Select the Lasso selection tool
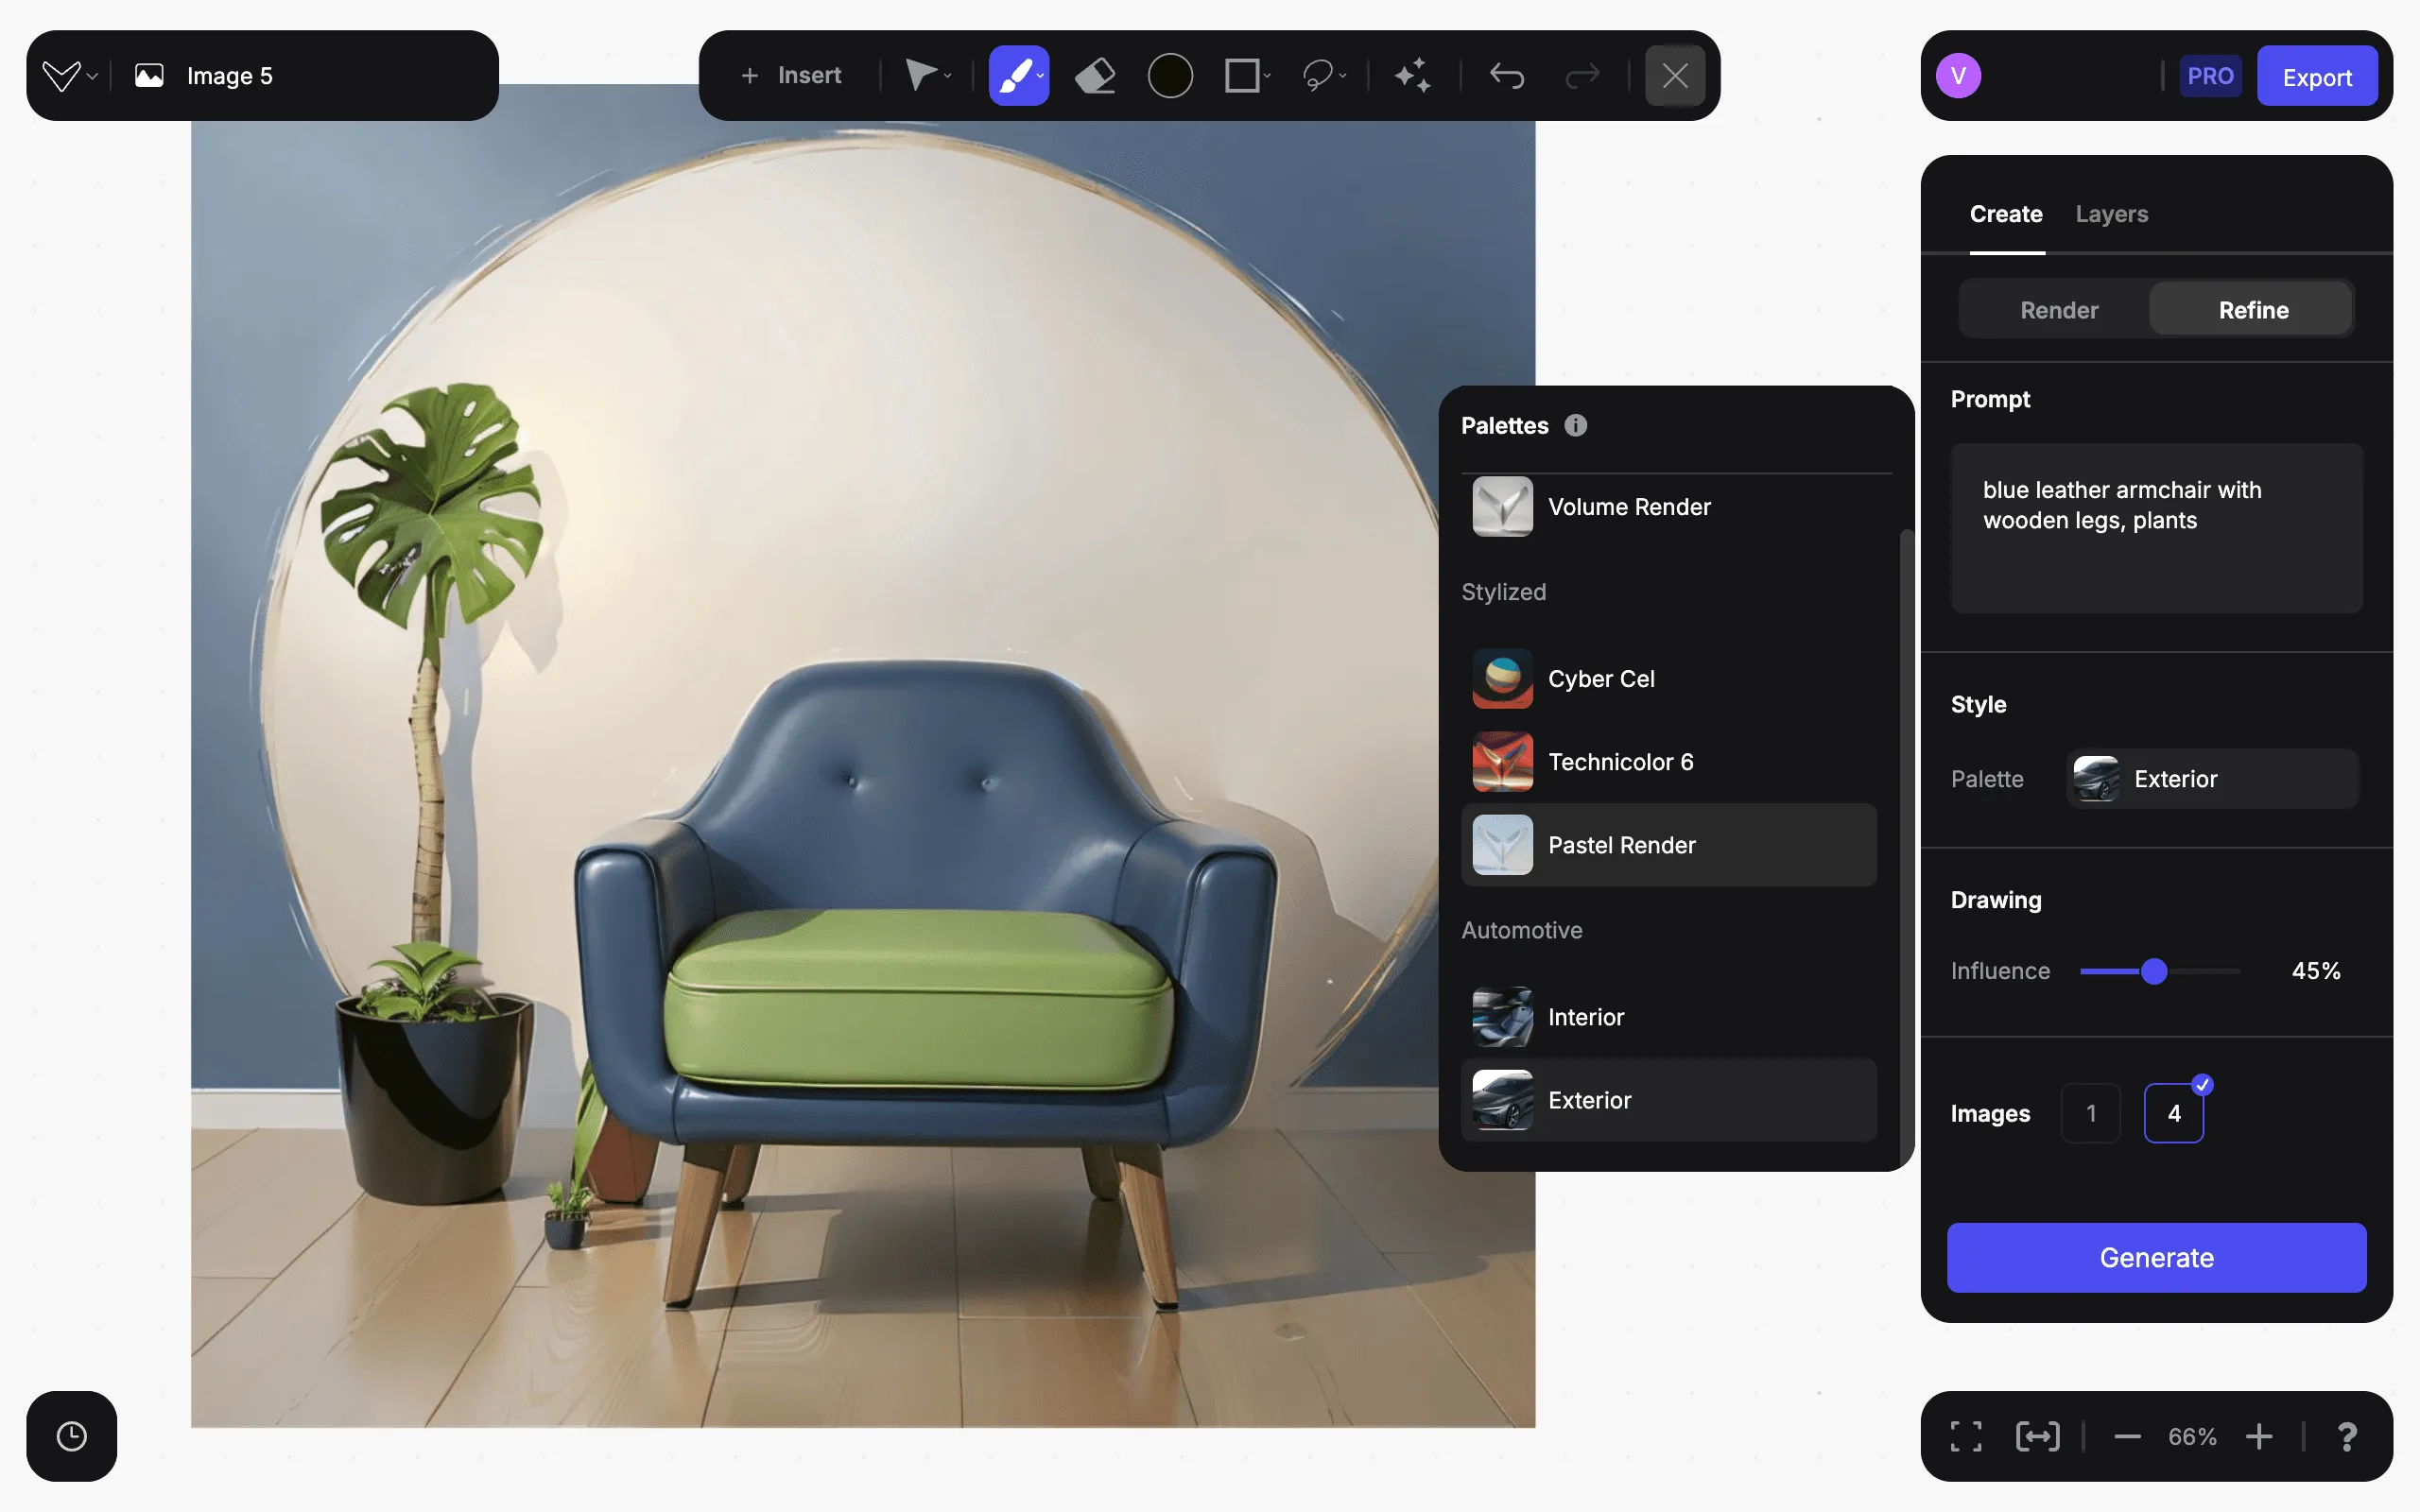Image resolution: width=2420 pixels, height=1512 pixels. click(x=1318, y=76)
